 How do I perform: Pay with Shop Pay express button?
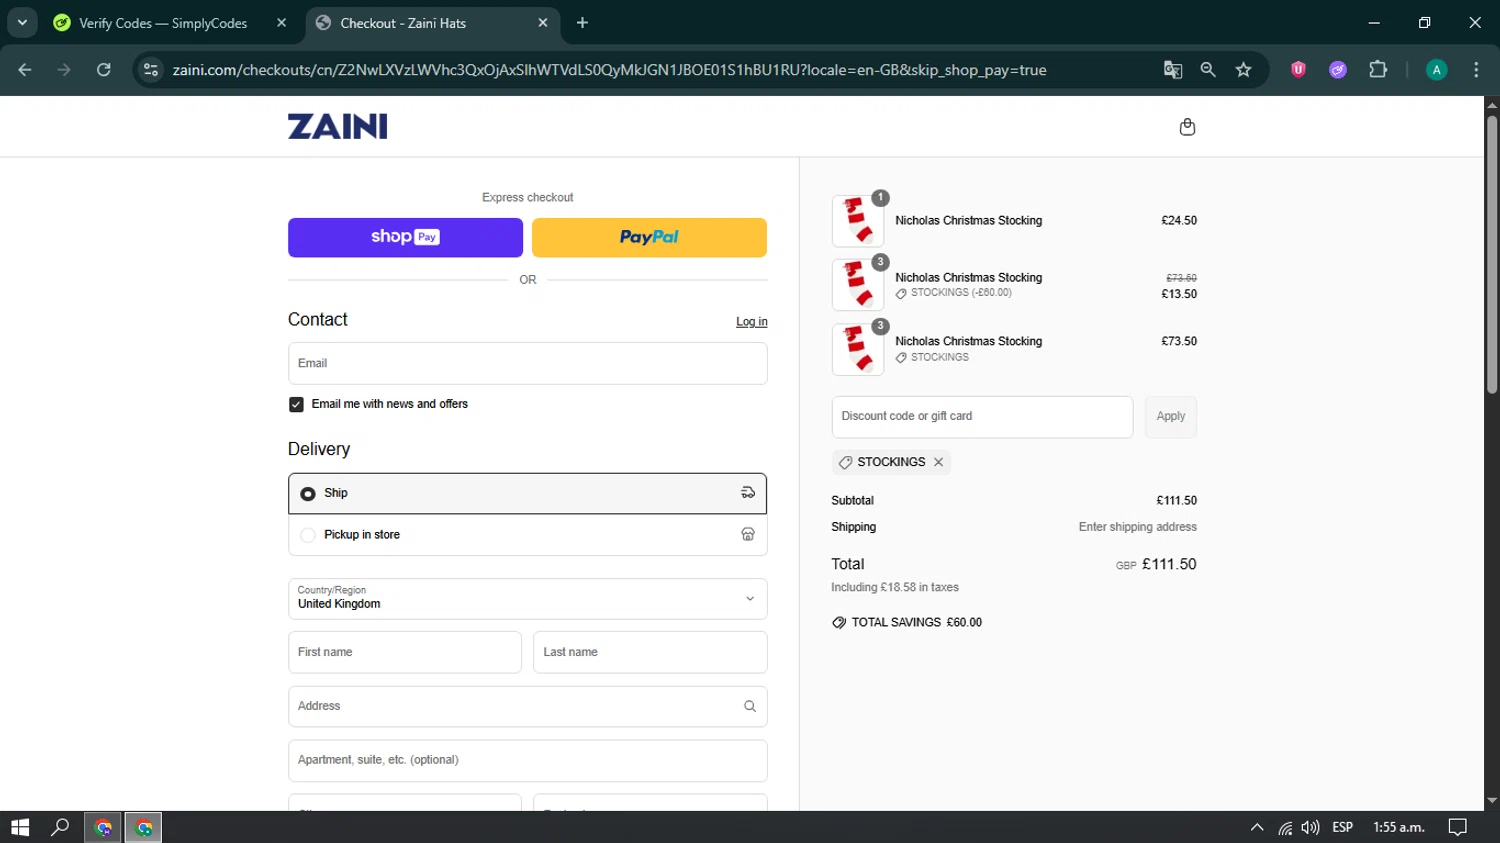click(405, 237)
